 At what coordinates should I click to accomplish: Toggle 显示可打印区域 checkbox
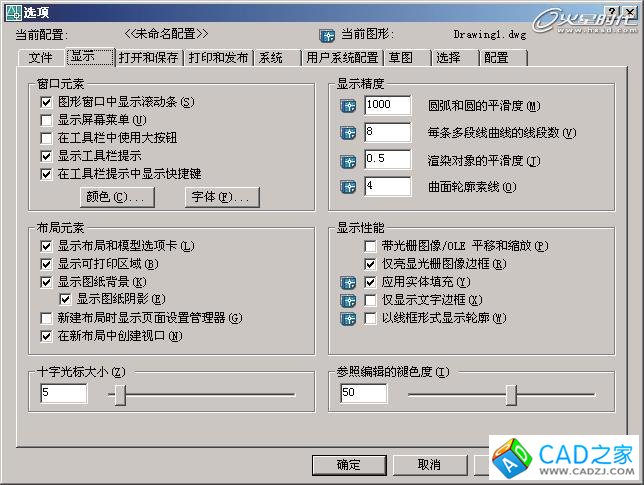tap(46, 264)
